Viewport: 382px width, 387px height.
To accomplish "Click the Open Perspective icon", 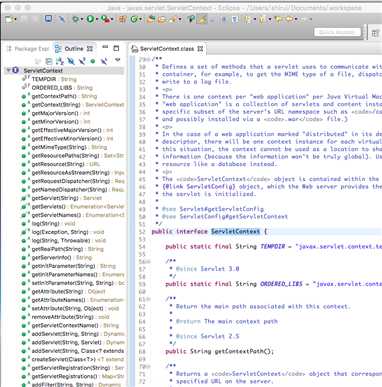I will tap(375, 33).
